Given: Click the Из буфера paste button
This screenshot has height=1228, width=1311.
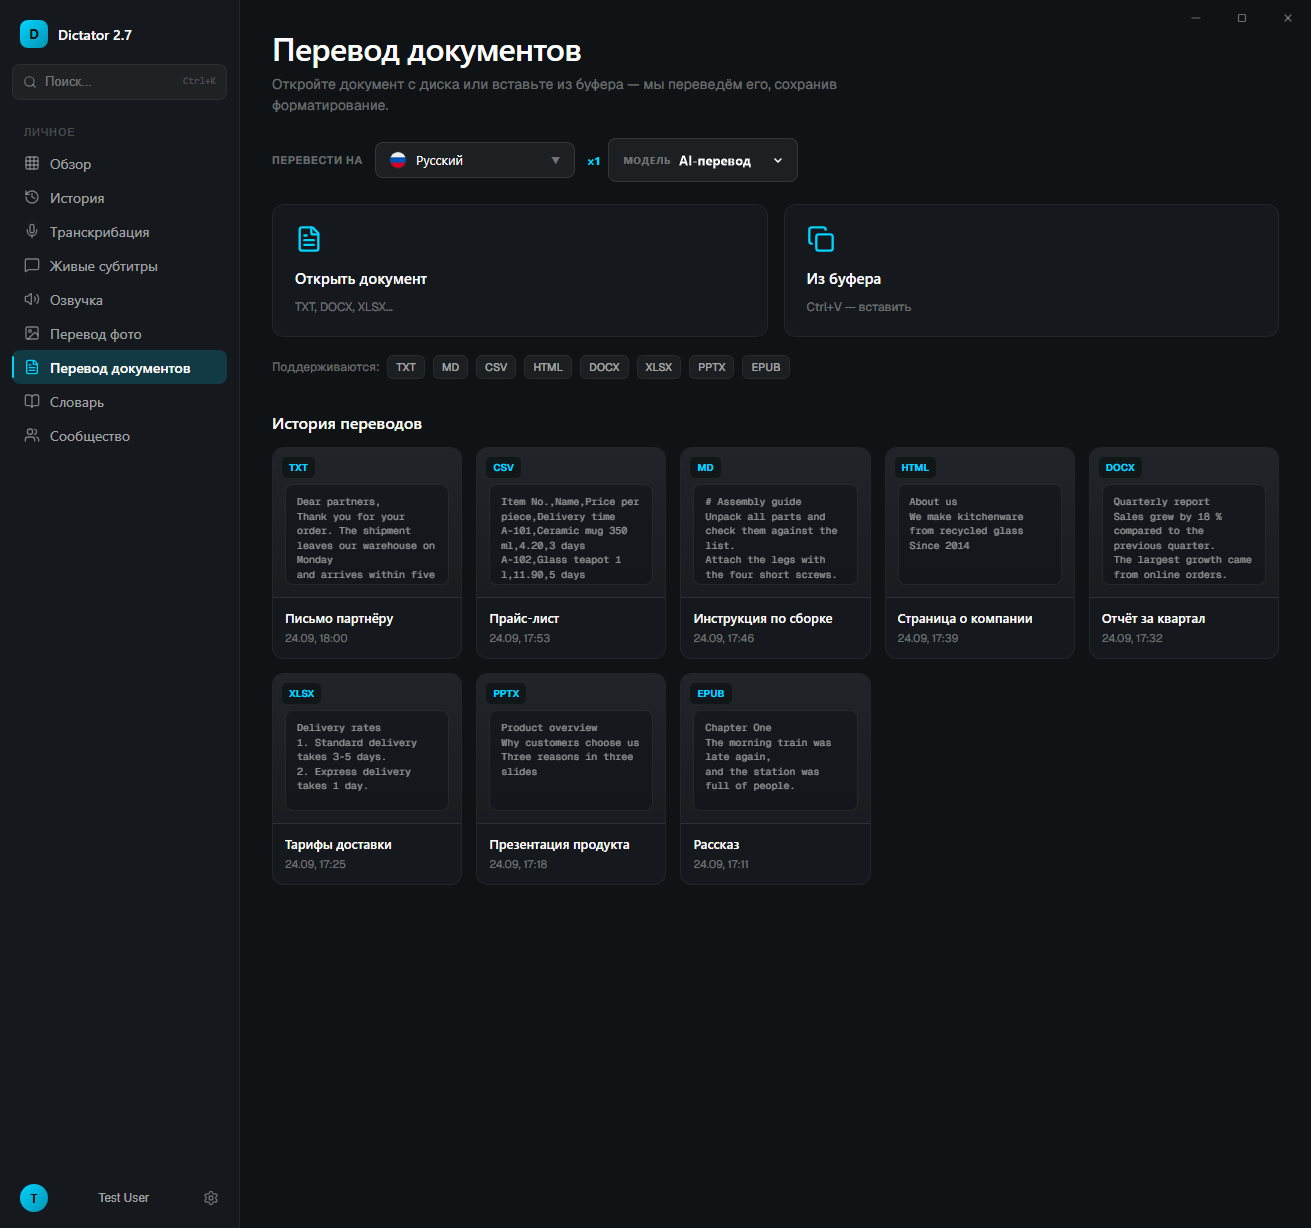Looking at the screenshot, I should (x=1031, y=271).
